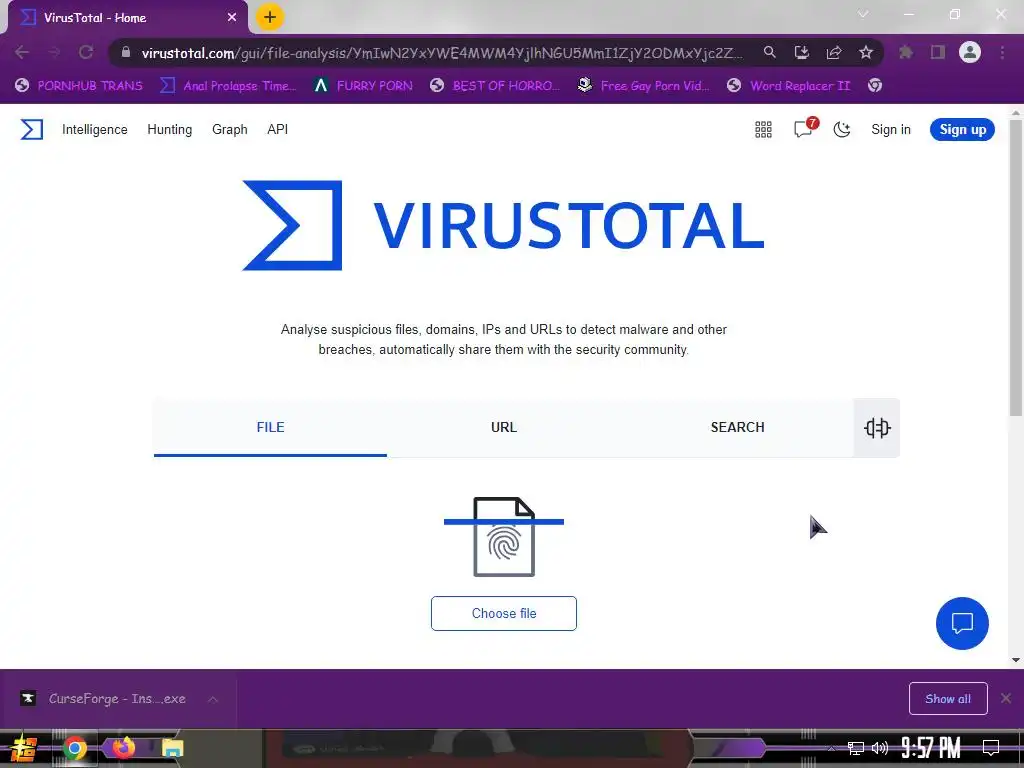Viewport: 1024px width, 768px height.
Task: Open the CurseForge download item
Action: pyautogui.click(x=103, y=699)
